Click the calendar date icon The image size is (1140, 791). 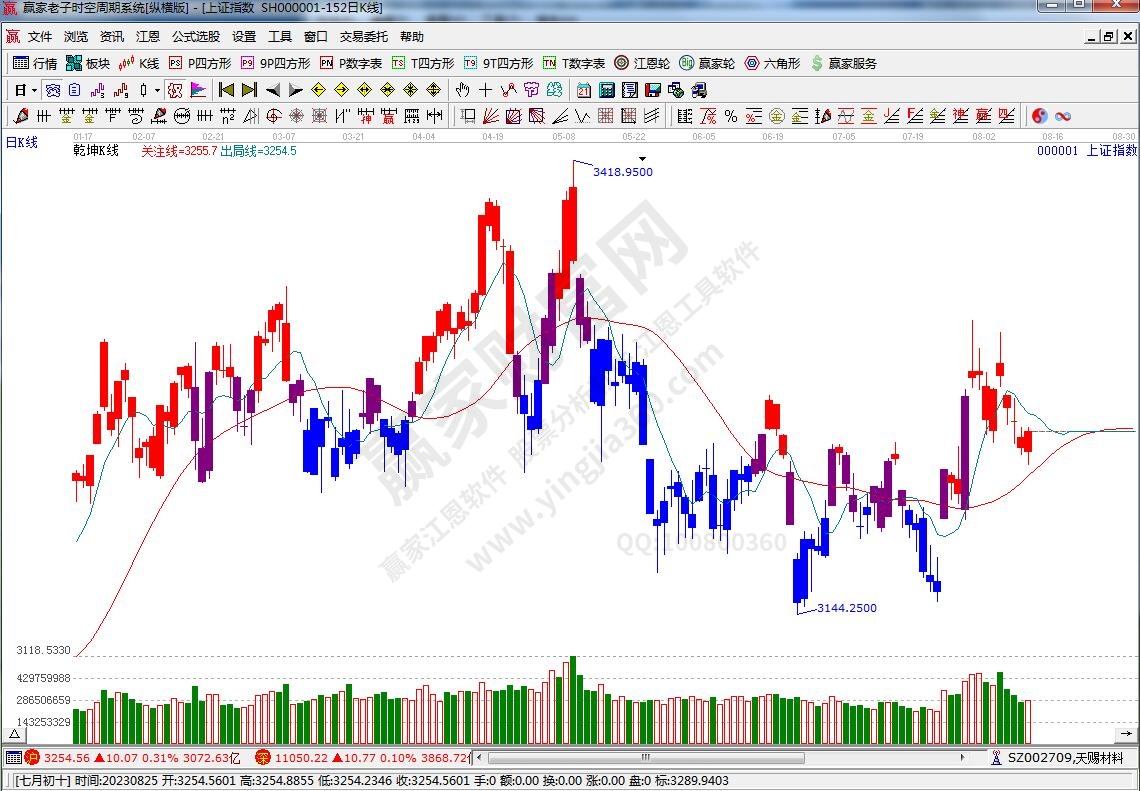pos(583,90)
